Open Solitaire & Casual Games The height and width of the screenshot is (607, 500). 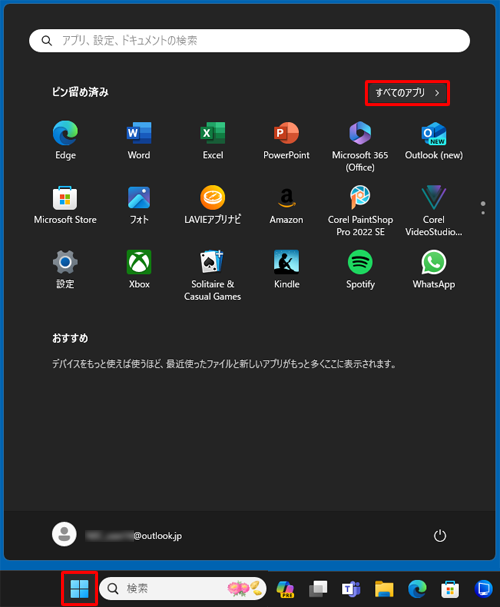coord(212,276)
